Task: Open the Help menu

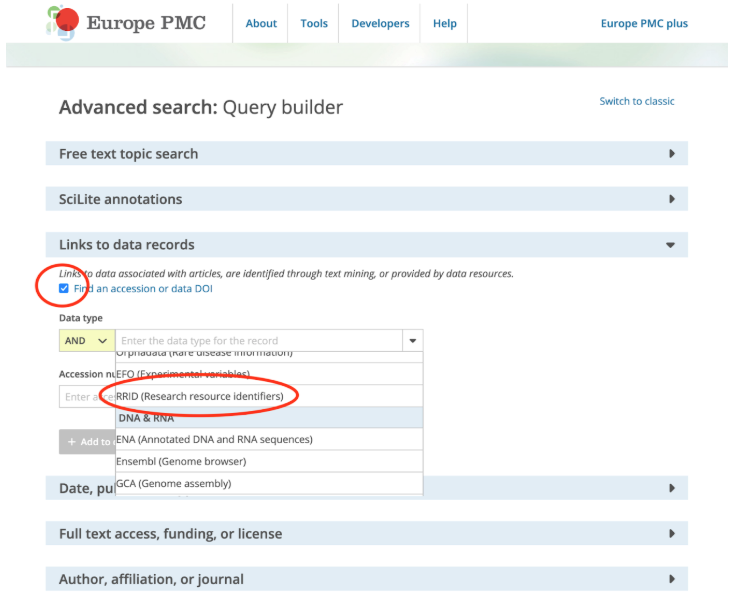Action: click(x=444, y=23)
